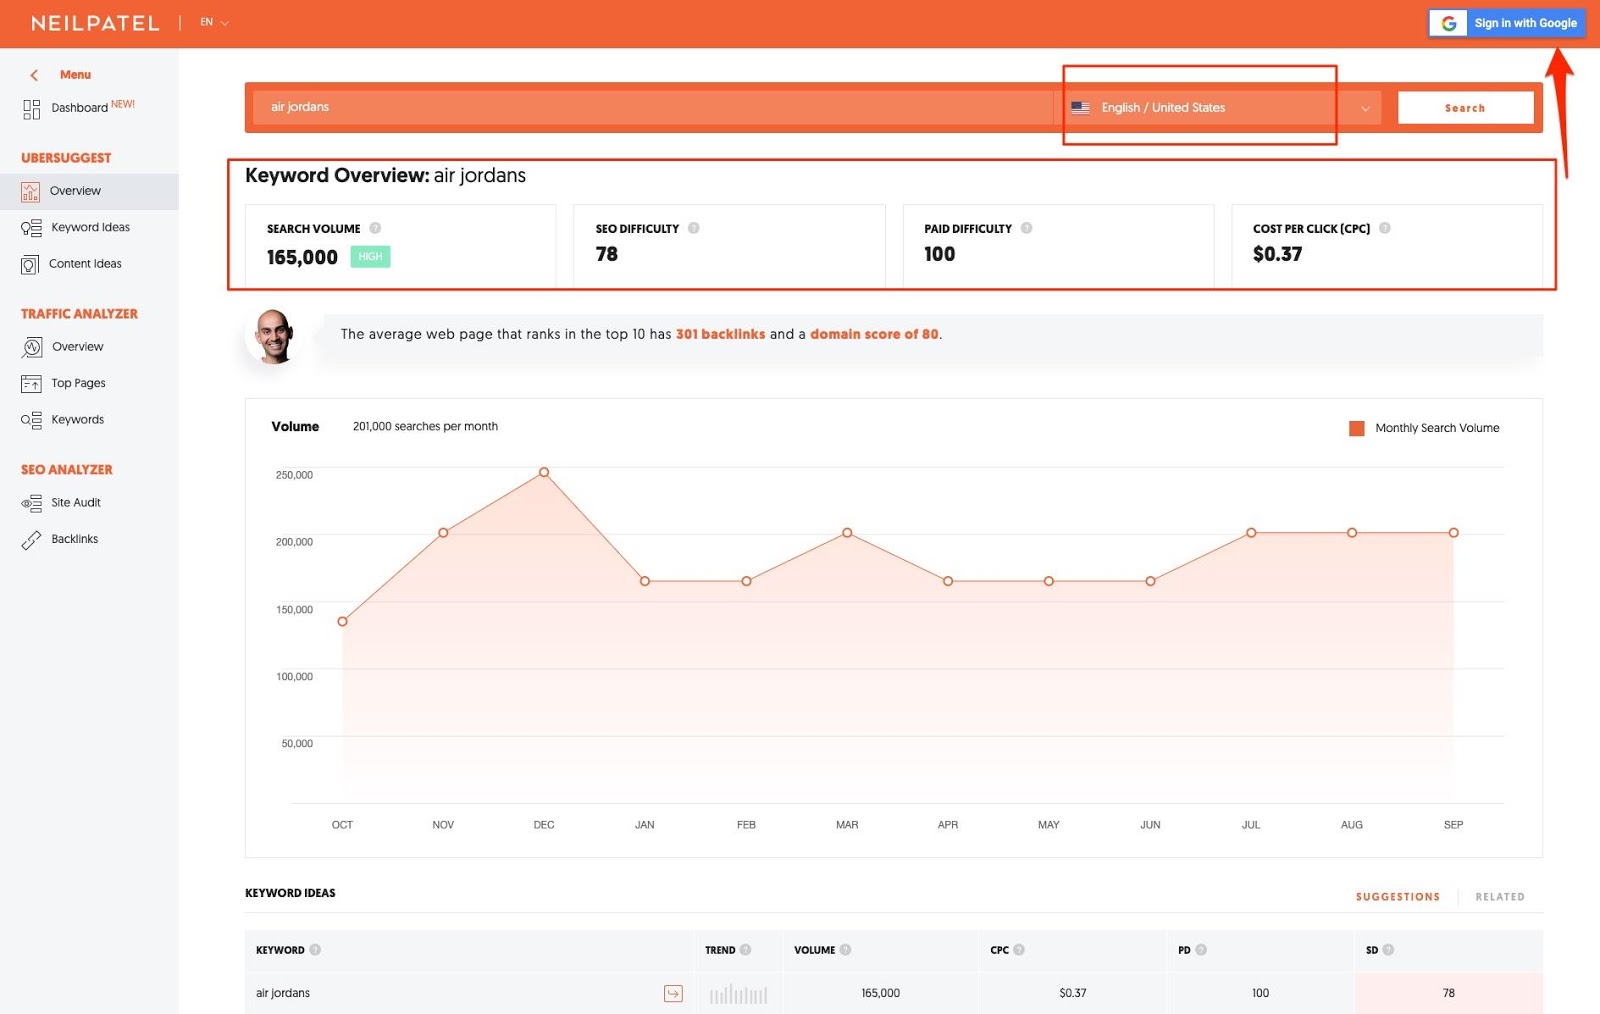Image resolution: width=1600 pixels, height=1014 pixels.
Task: Click the Top Pages sidebar icon
Action: pyautogui.click(x=31, y=384)
